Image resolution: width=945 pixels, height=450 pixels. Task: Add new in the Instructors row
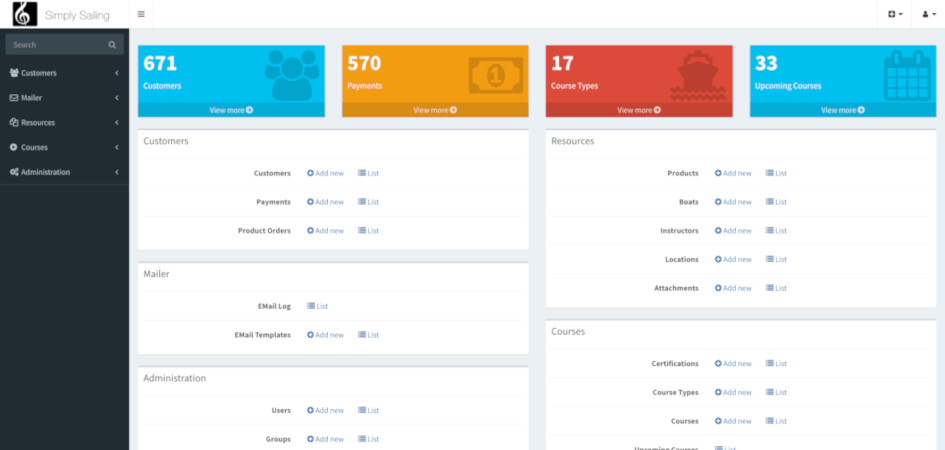click(x=733, y=231)
